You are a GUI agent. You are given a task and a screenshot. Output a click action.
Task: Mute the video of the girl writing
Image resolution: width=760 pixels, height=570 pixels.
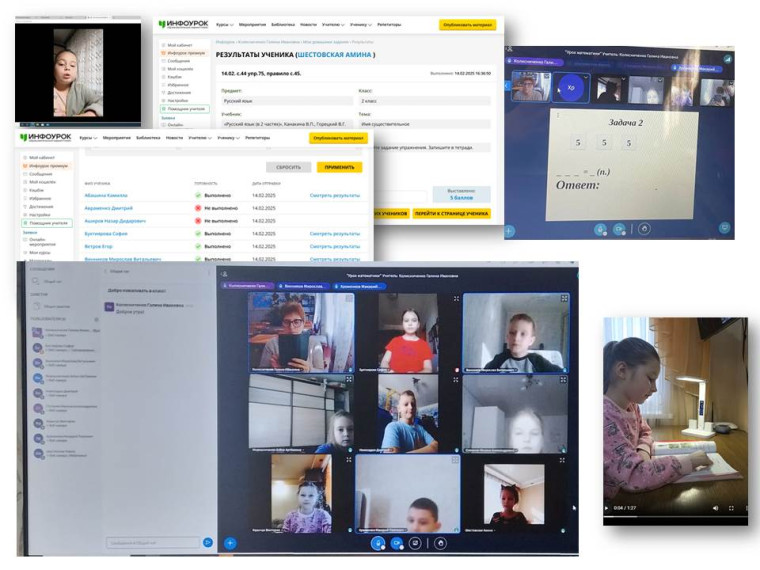pyautogui.click(x=715, y=508)
